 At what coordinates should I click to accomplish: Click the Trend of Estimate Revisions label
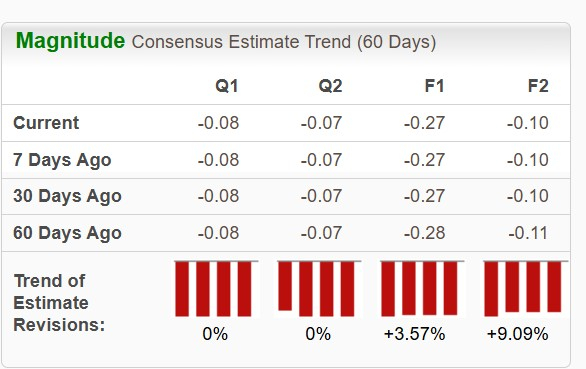click(x=59, y=303)
